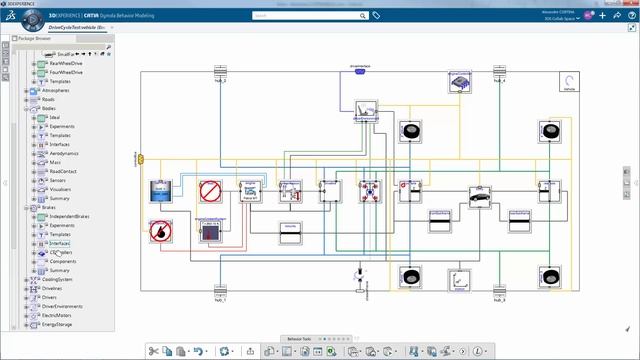Select the driver environment pedals block
The height and width of the screenshot is (360, 640).
point(366,111)
